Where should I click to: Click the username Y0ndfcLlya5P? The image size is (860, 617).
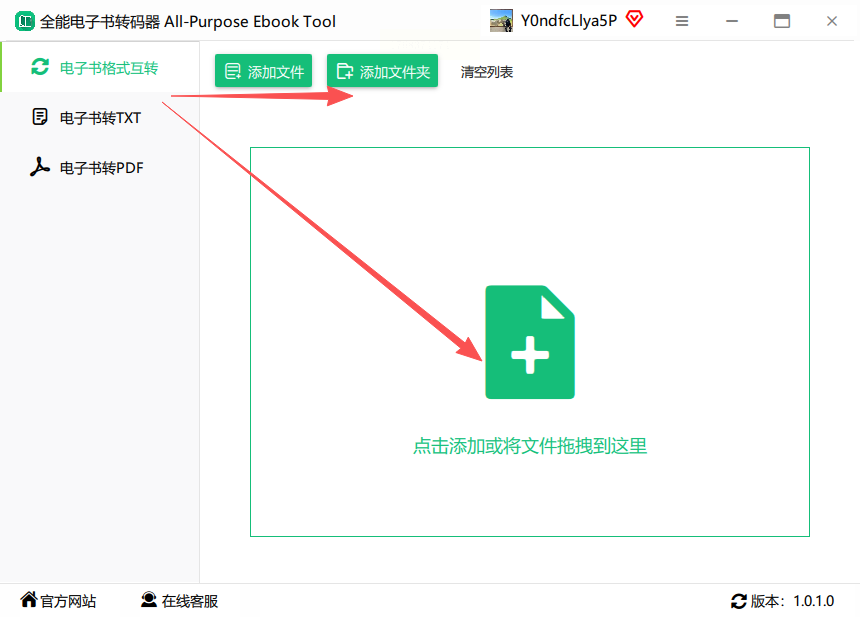(569, 21)
